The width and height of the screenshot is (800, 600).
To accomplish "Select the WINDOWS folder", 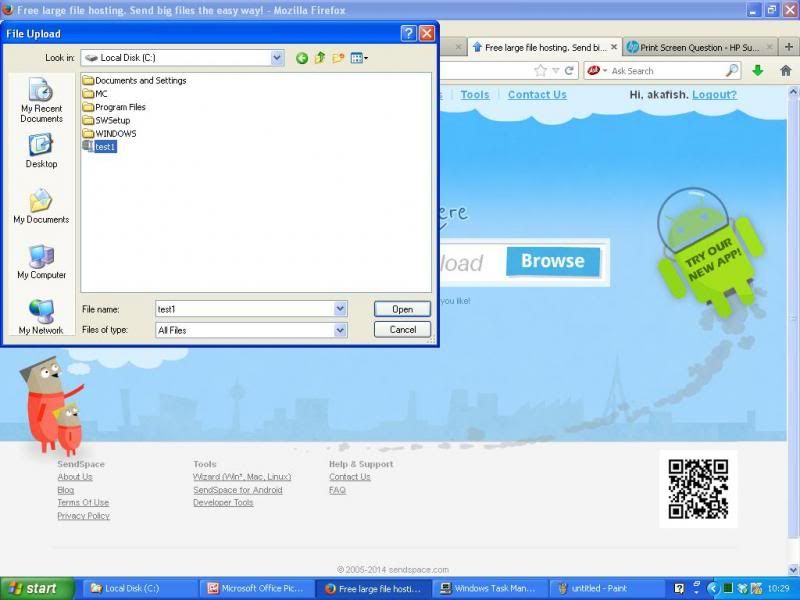I will [x=110, y=134].
